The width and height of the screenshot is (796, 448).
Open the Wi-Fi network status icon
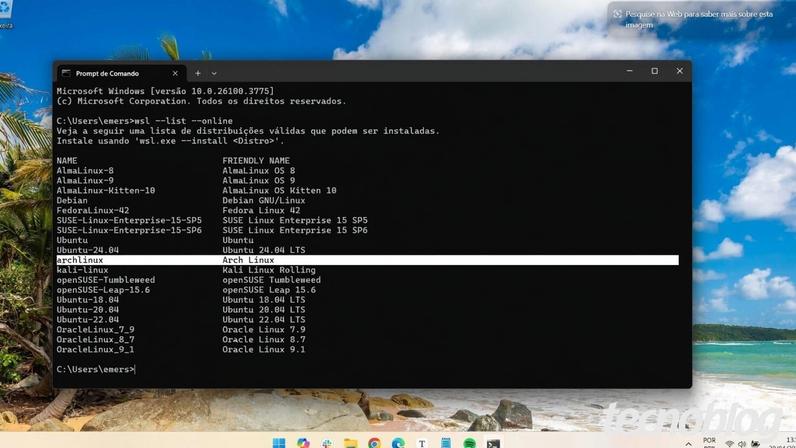(x=729, y=444)
